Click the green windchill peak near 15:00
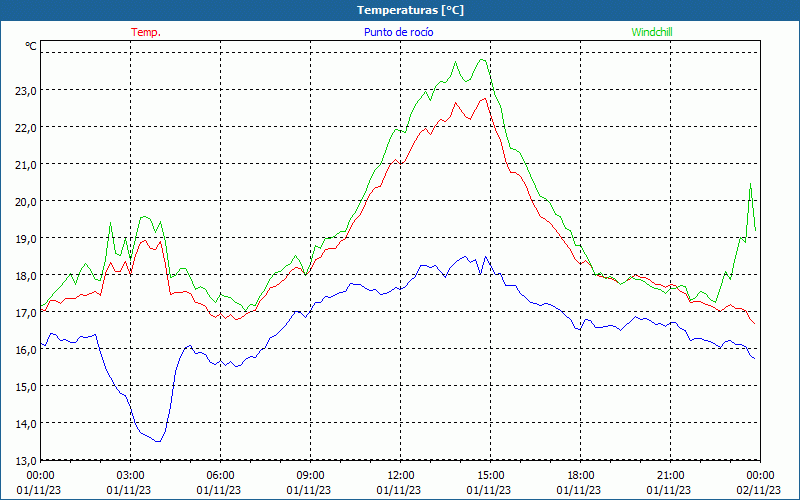The width and height of the screenshot is (800, 500). point(482,60)
